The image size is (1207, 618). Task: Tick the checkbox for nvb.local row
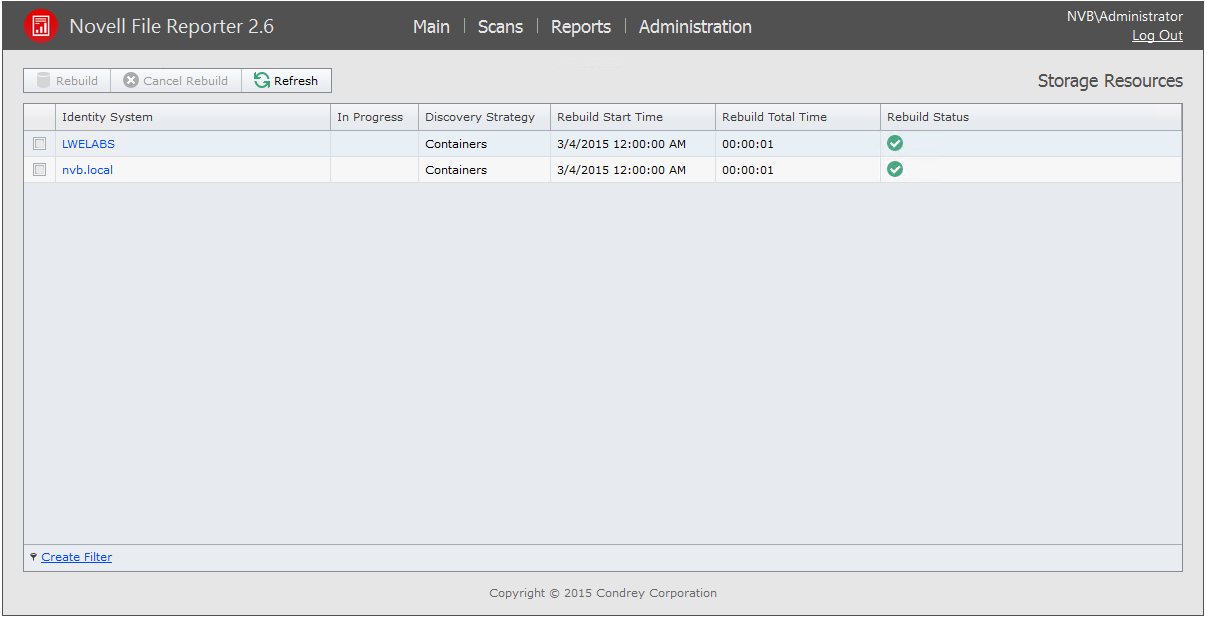[x=40, y=170]
